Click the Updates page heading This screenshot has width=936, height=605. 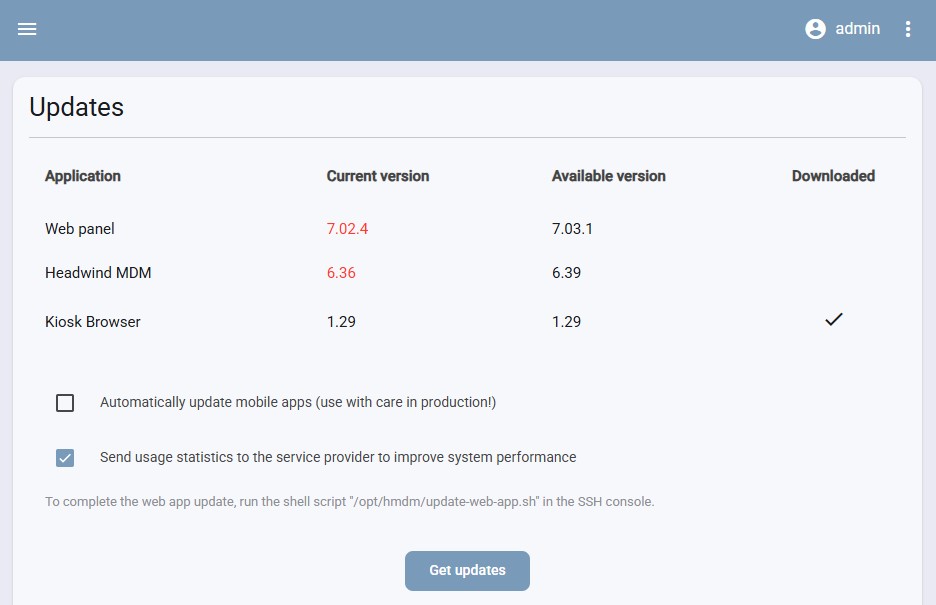(x=76, y=107)
